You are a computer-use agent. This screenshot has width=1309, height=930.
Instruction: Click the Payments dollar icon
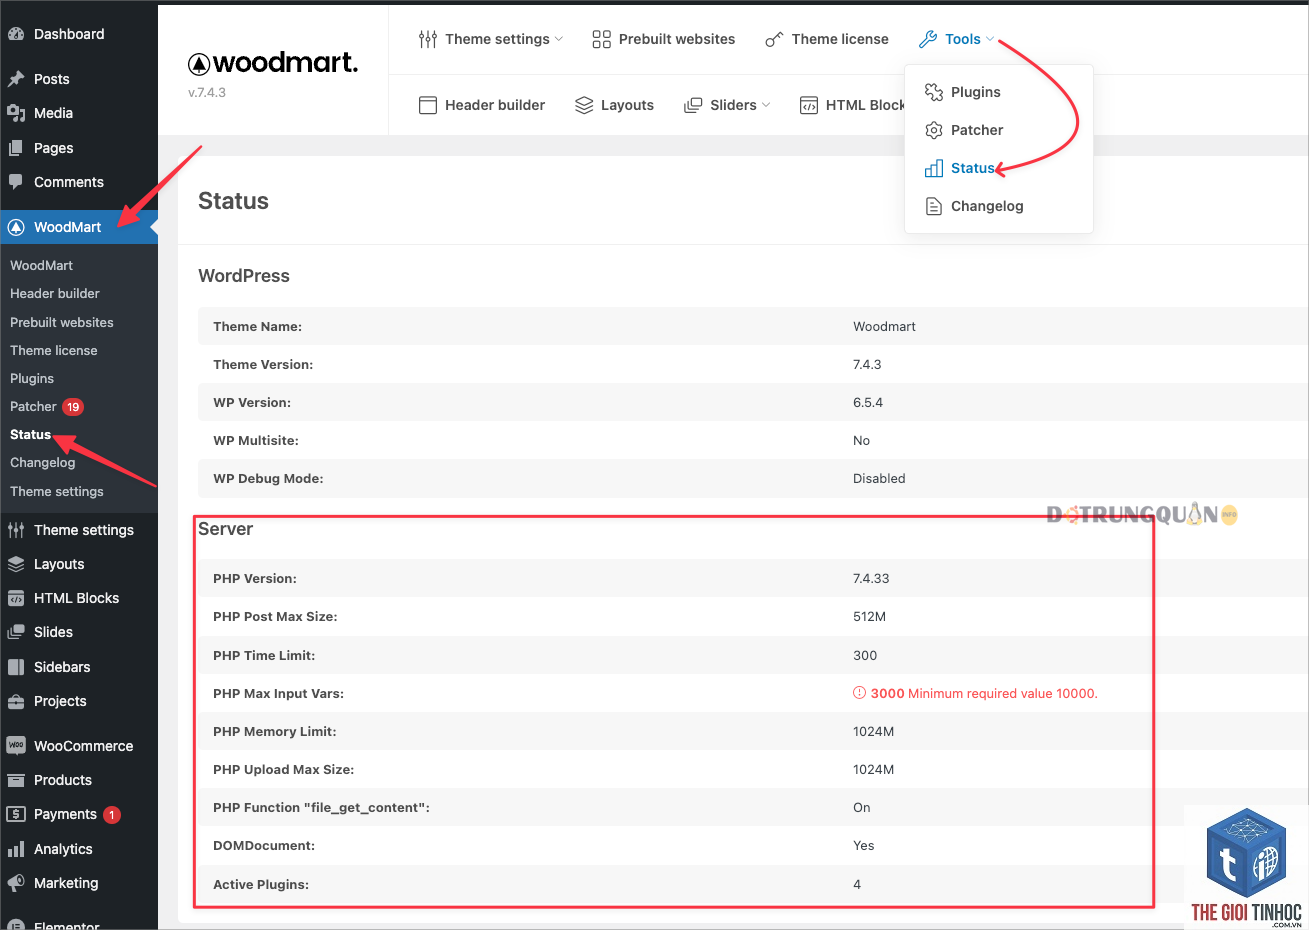(x=16, y=814)
